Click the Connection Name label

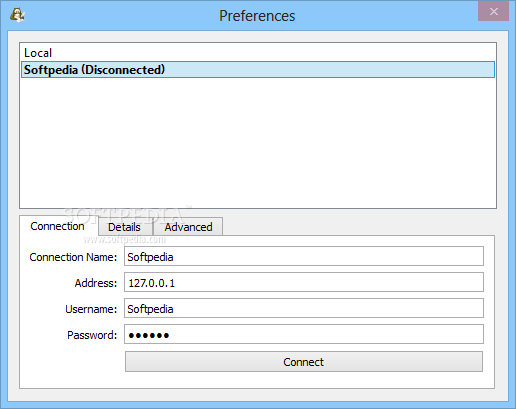(x=73, y=257)
